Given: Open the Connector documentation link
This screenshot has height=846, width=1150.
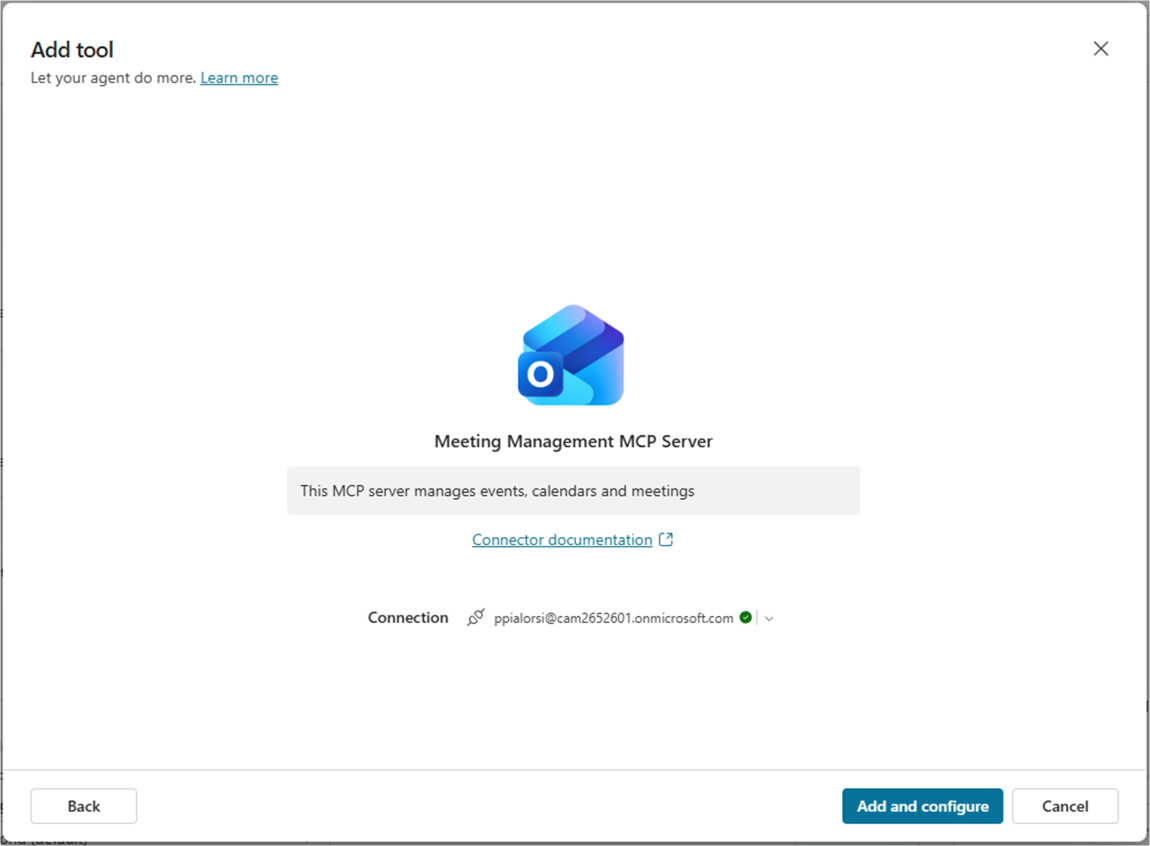Looking at the screenshot, I should click(x=561, y=539).
